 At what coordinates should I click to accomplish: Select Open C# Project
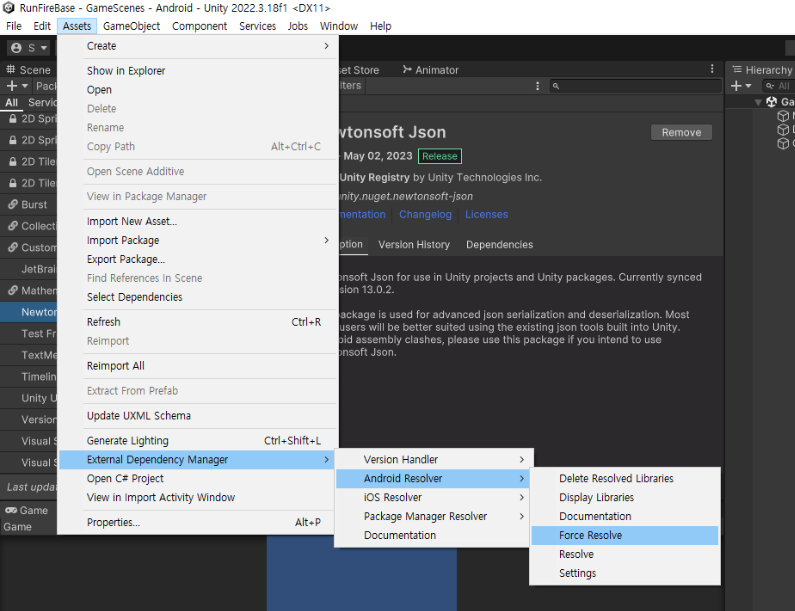197,478
